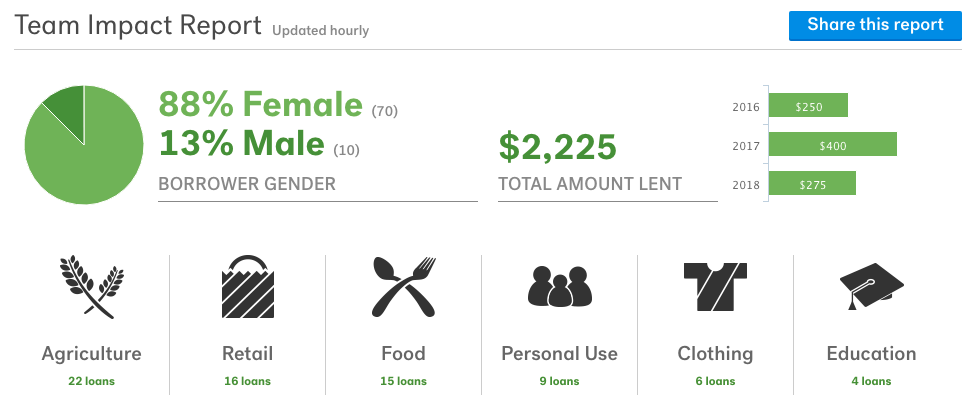Open the 16 loans Retail link
The height and width of the screenshot is (404, 974).
coord(247,381)
